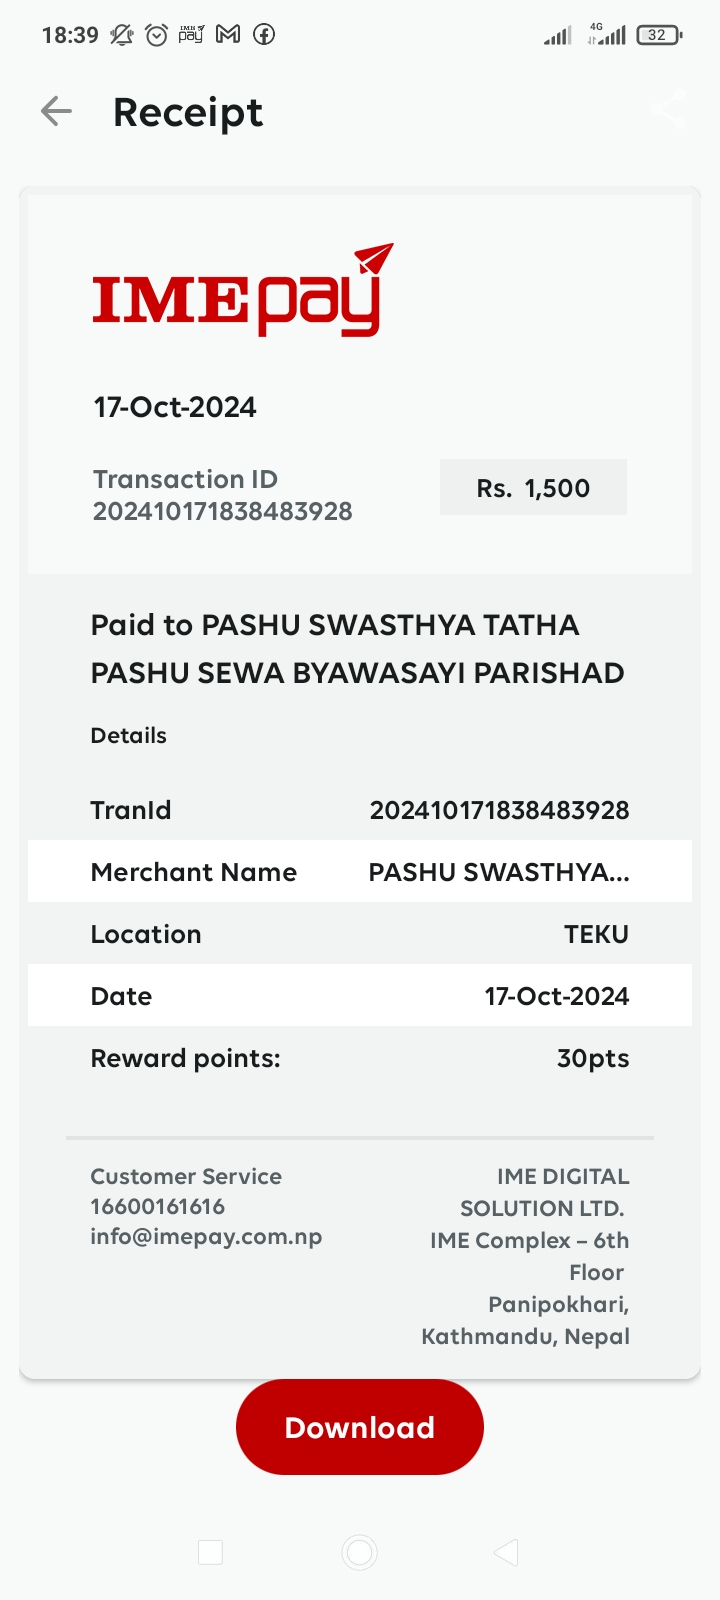Tap the share icon beside Receipt
This screenshot has height=1600, width=720.
click(668, 109)
